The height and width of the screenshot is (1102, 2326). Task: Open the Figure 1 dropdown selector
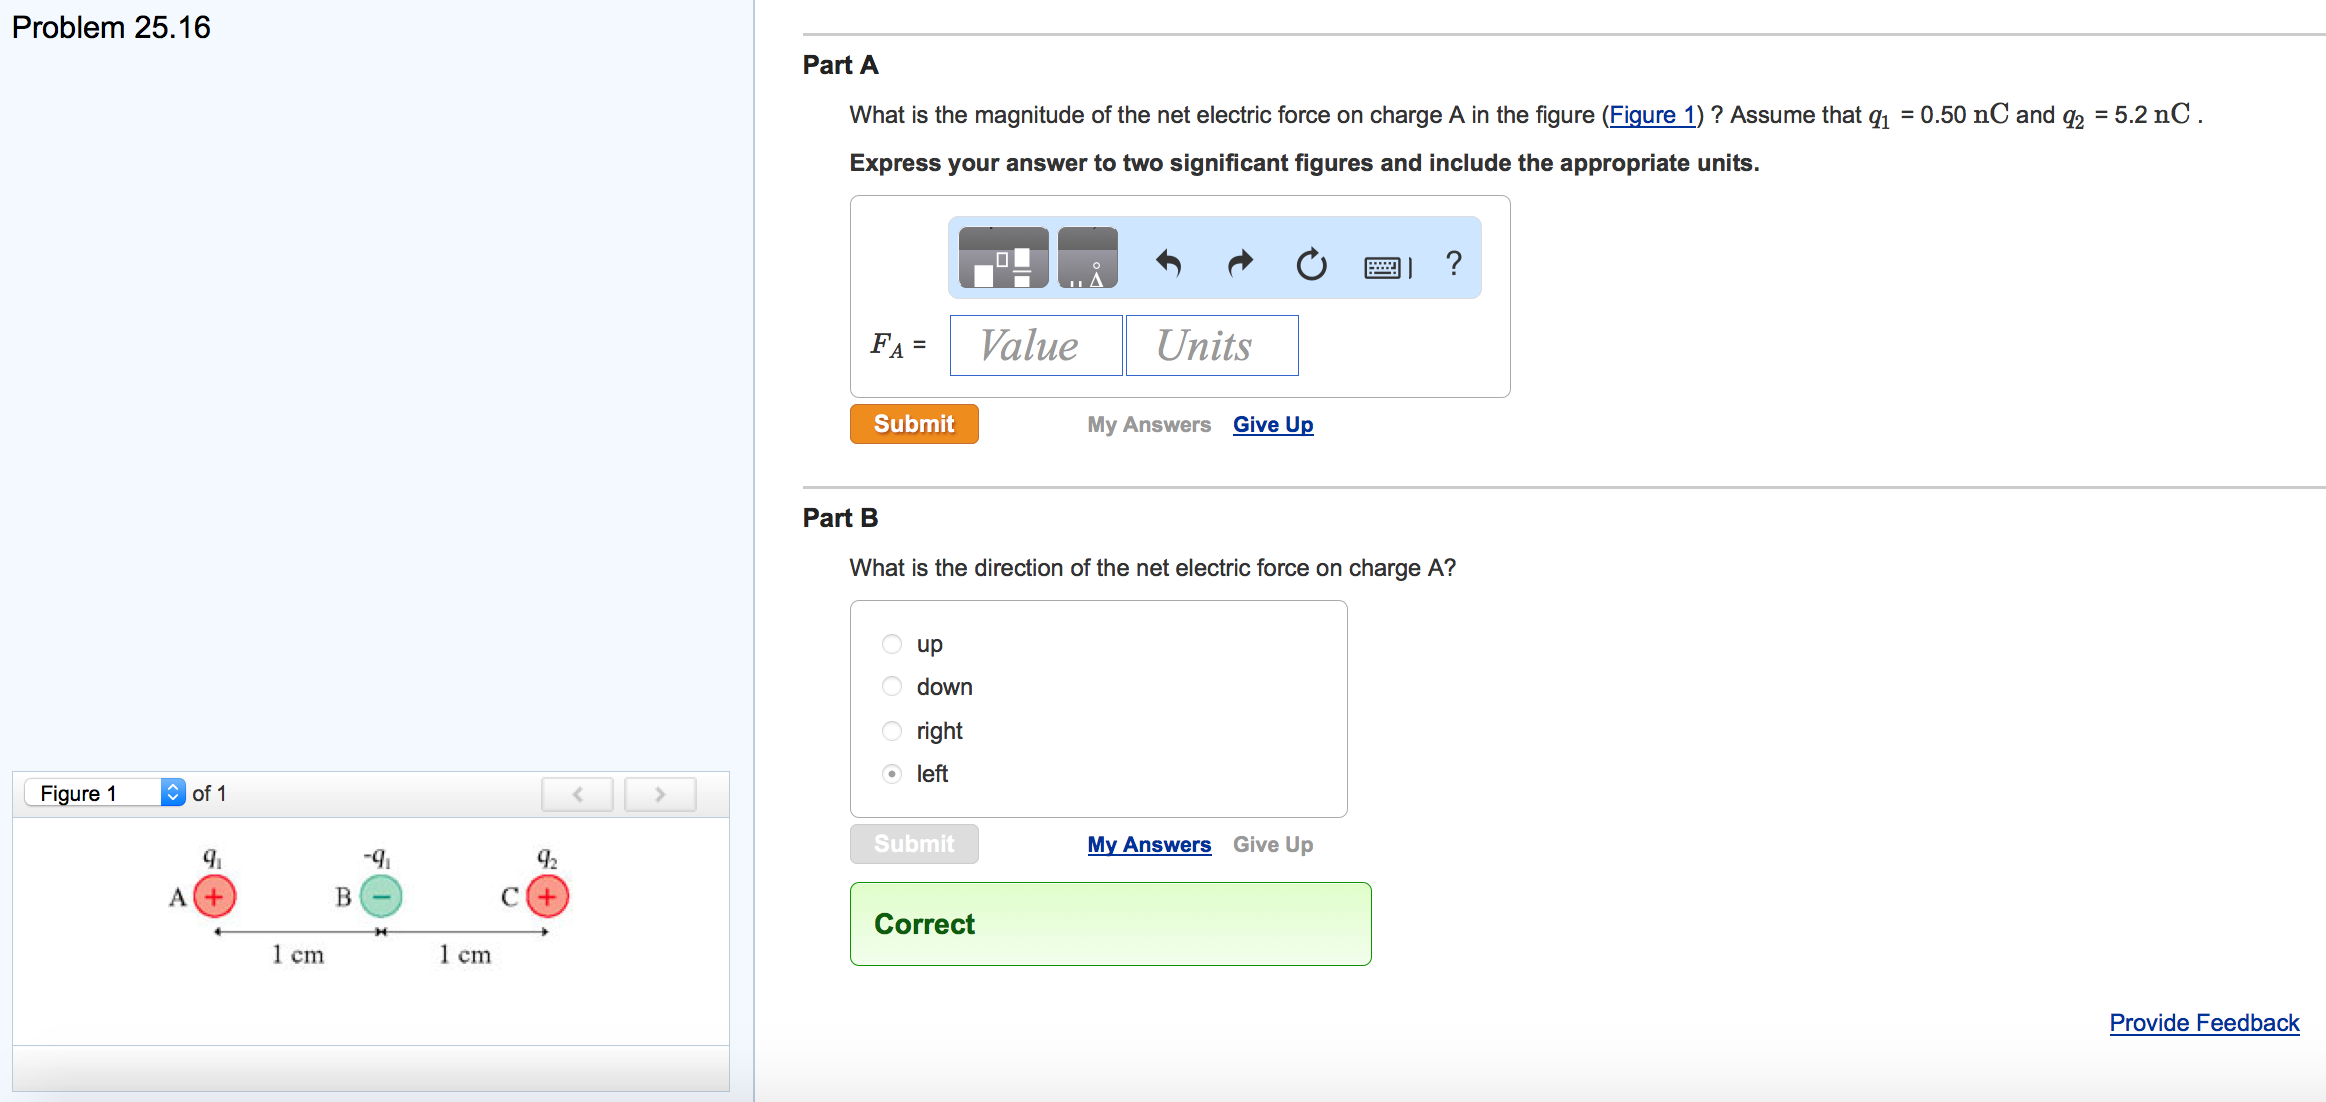104,793
